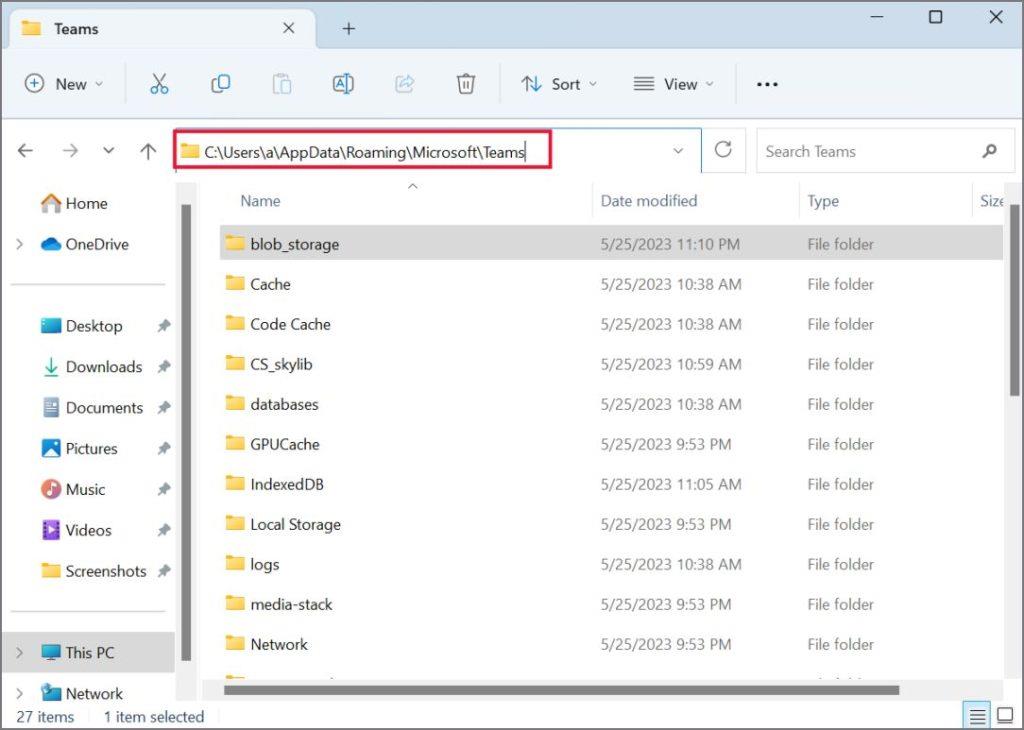Viewport: 1024px width, 730px height.
Task: Add a new tab with plus button
Action: [x=349, y=29]
